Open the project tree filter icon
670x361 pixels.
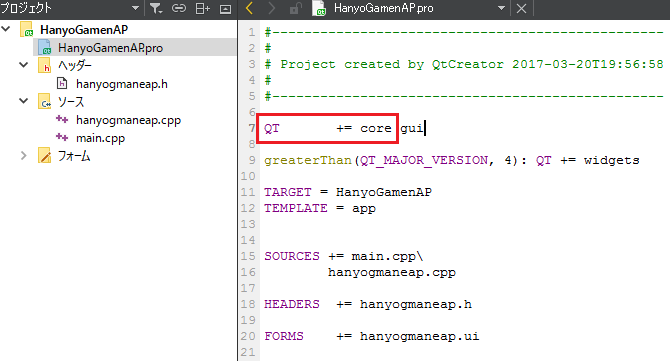[x=156, y=9]
